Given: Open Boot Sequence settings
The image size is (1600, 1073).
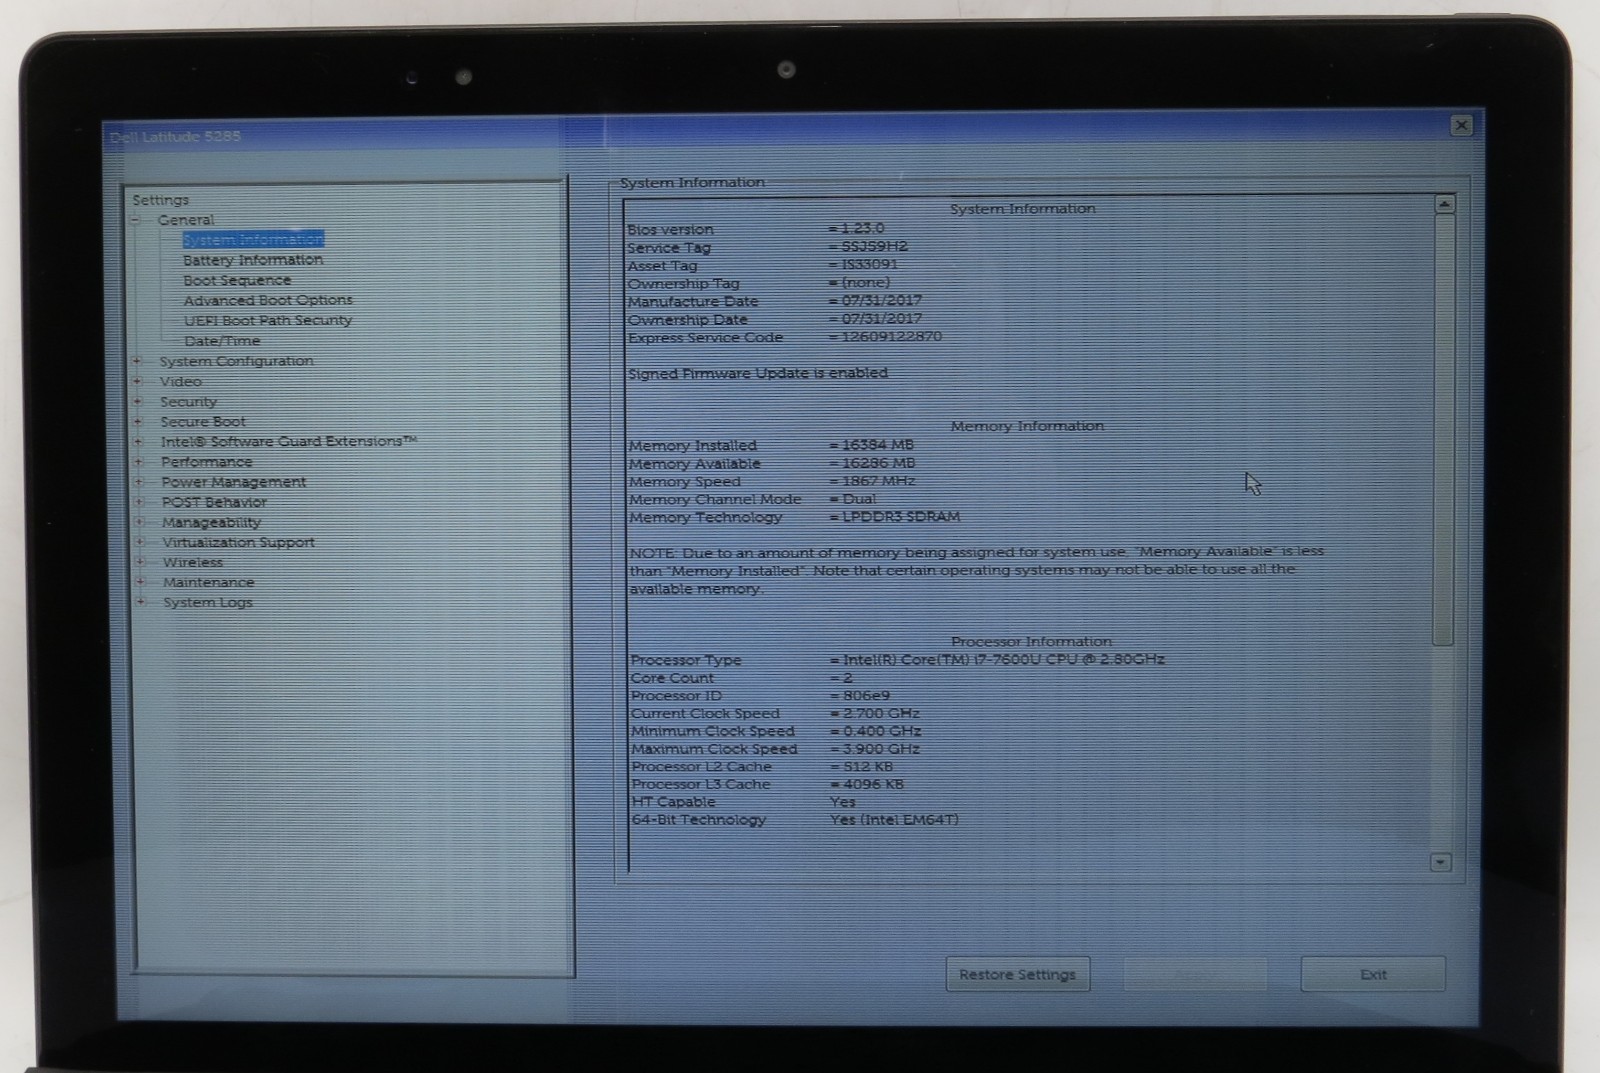Looking at the screenshot, I should (x=237, y=280).
